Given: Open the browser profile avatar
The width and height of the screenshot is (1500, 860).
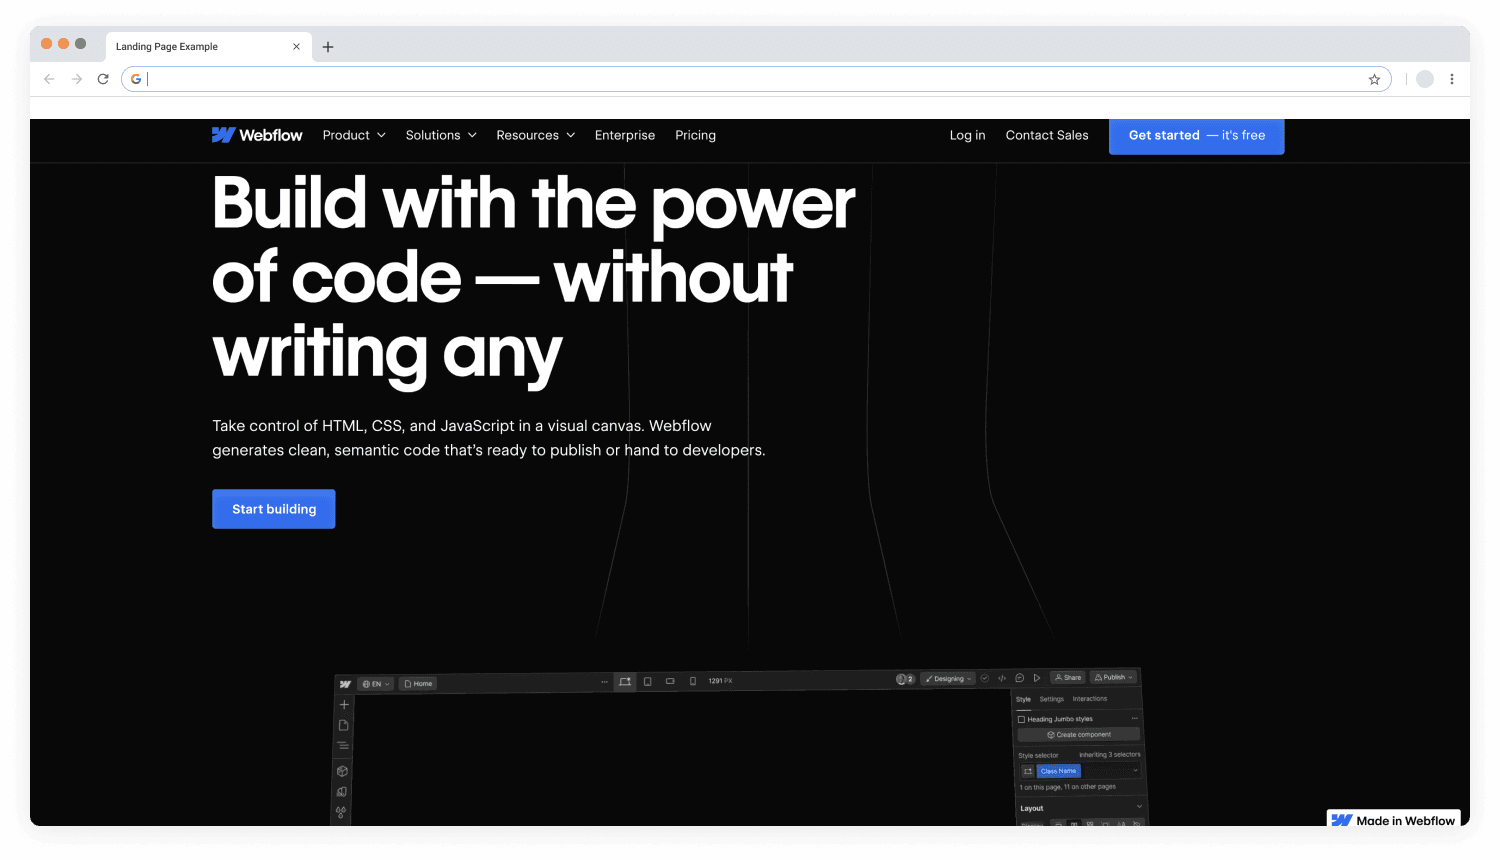Looking at the screenshot, I should coord(1425,79).
